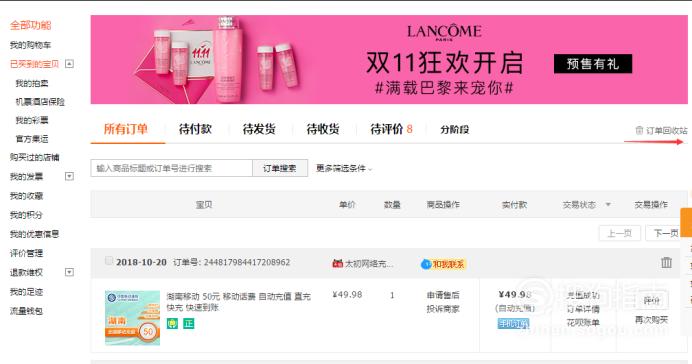
Task: Open the 太初网络充 shop name link
Action: 368,263
